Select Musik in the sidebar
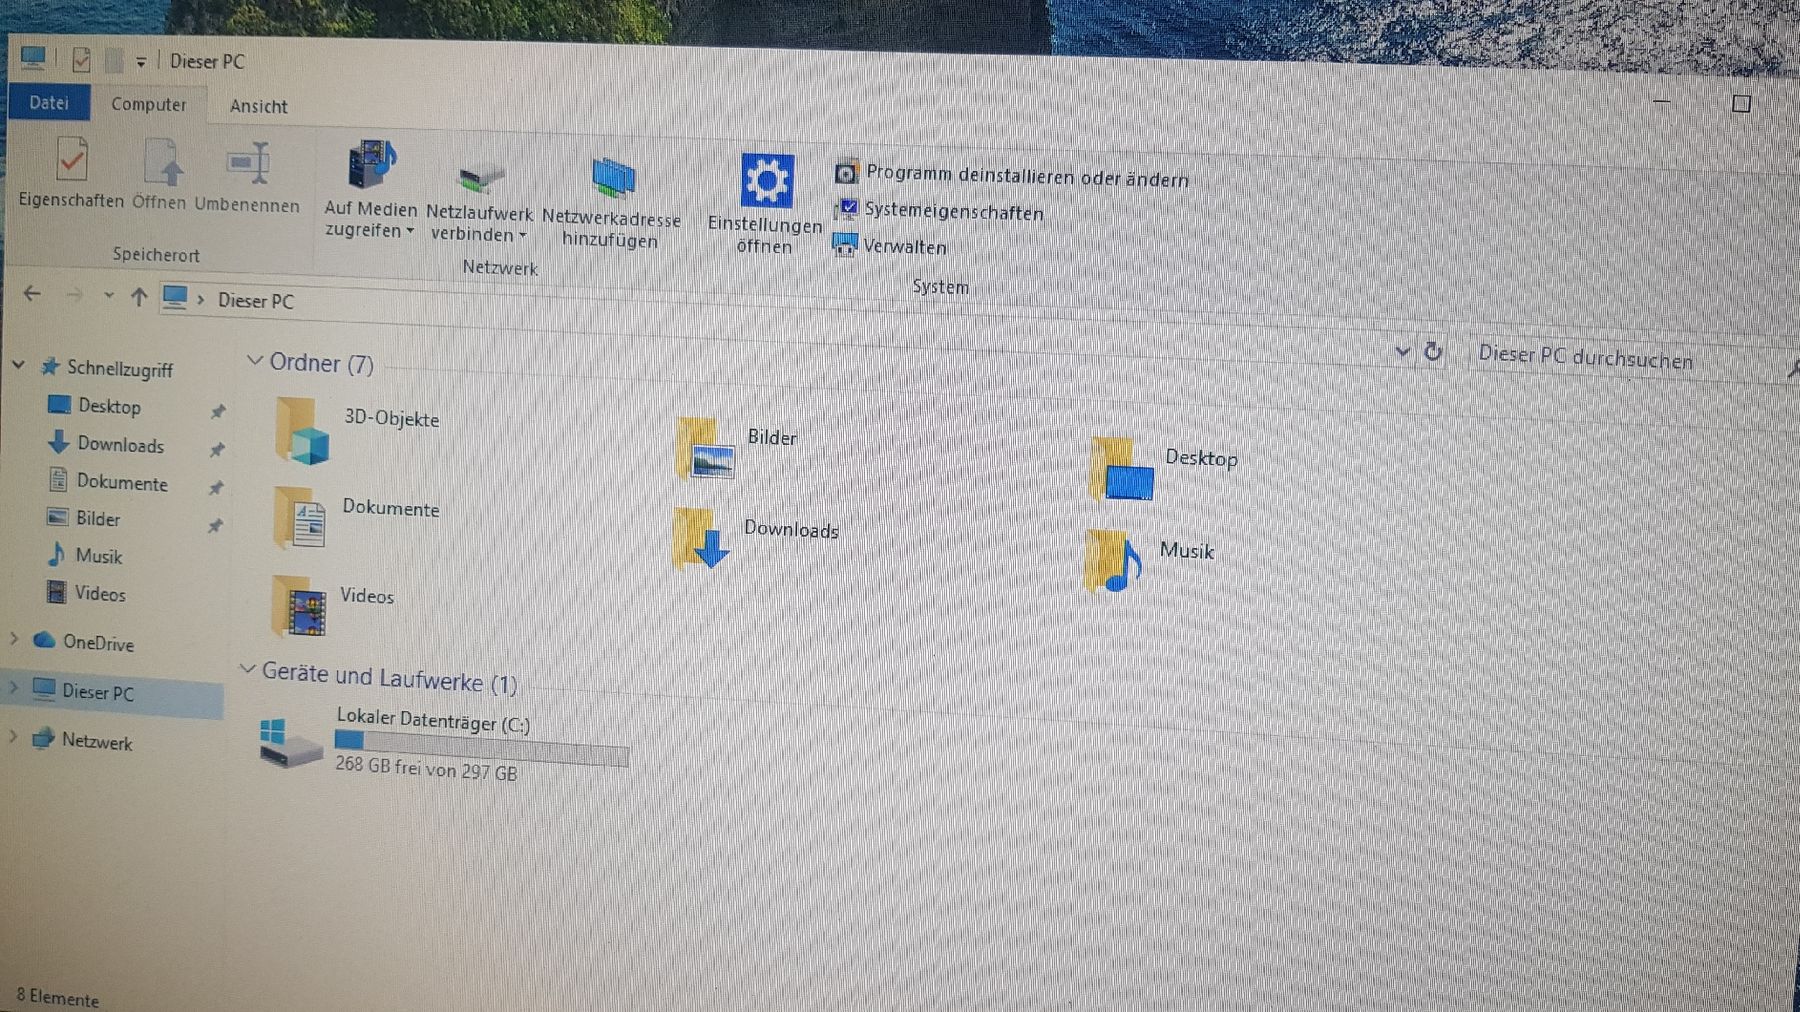The image size is (1800, 1012). [98, 556]
